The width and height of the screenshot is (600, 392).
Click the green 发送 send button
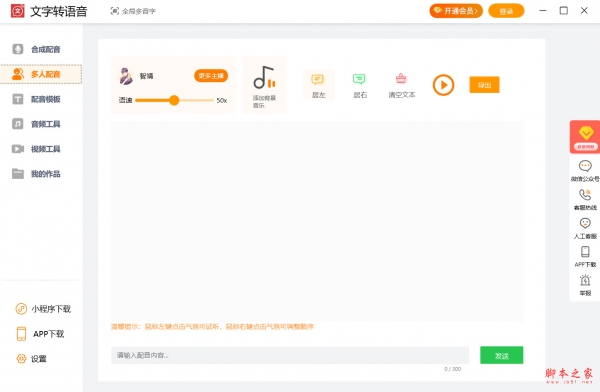[x=502, y=355]
